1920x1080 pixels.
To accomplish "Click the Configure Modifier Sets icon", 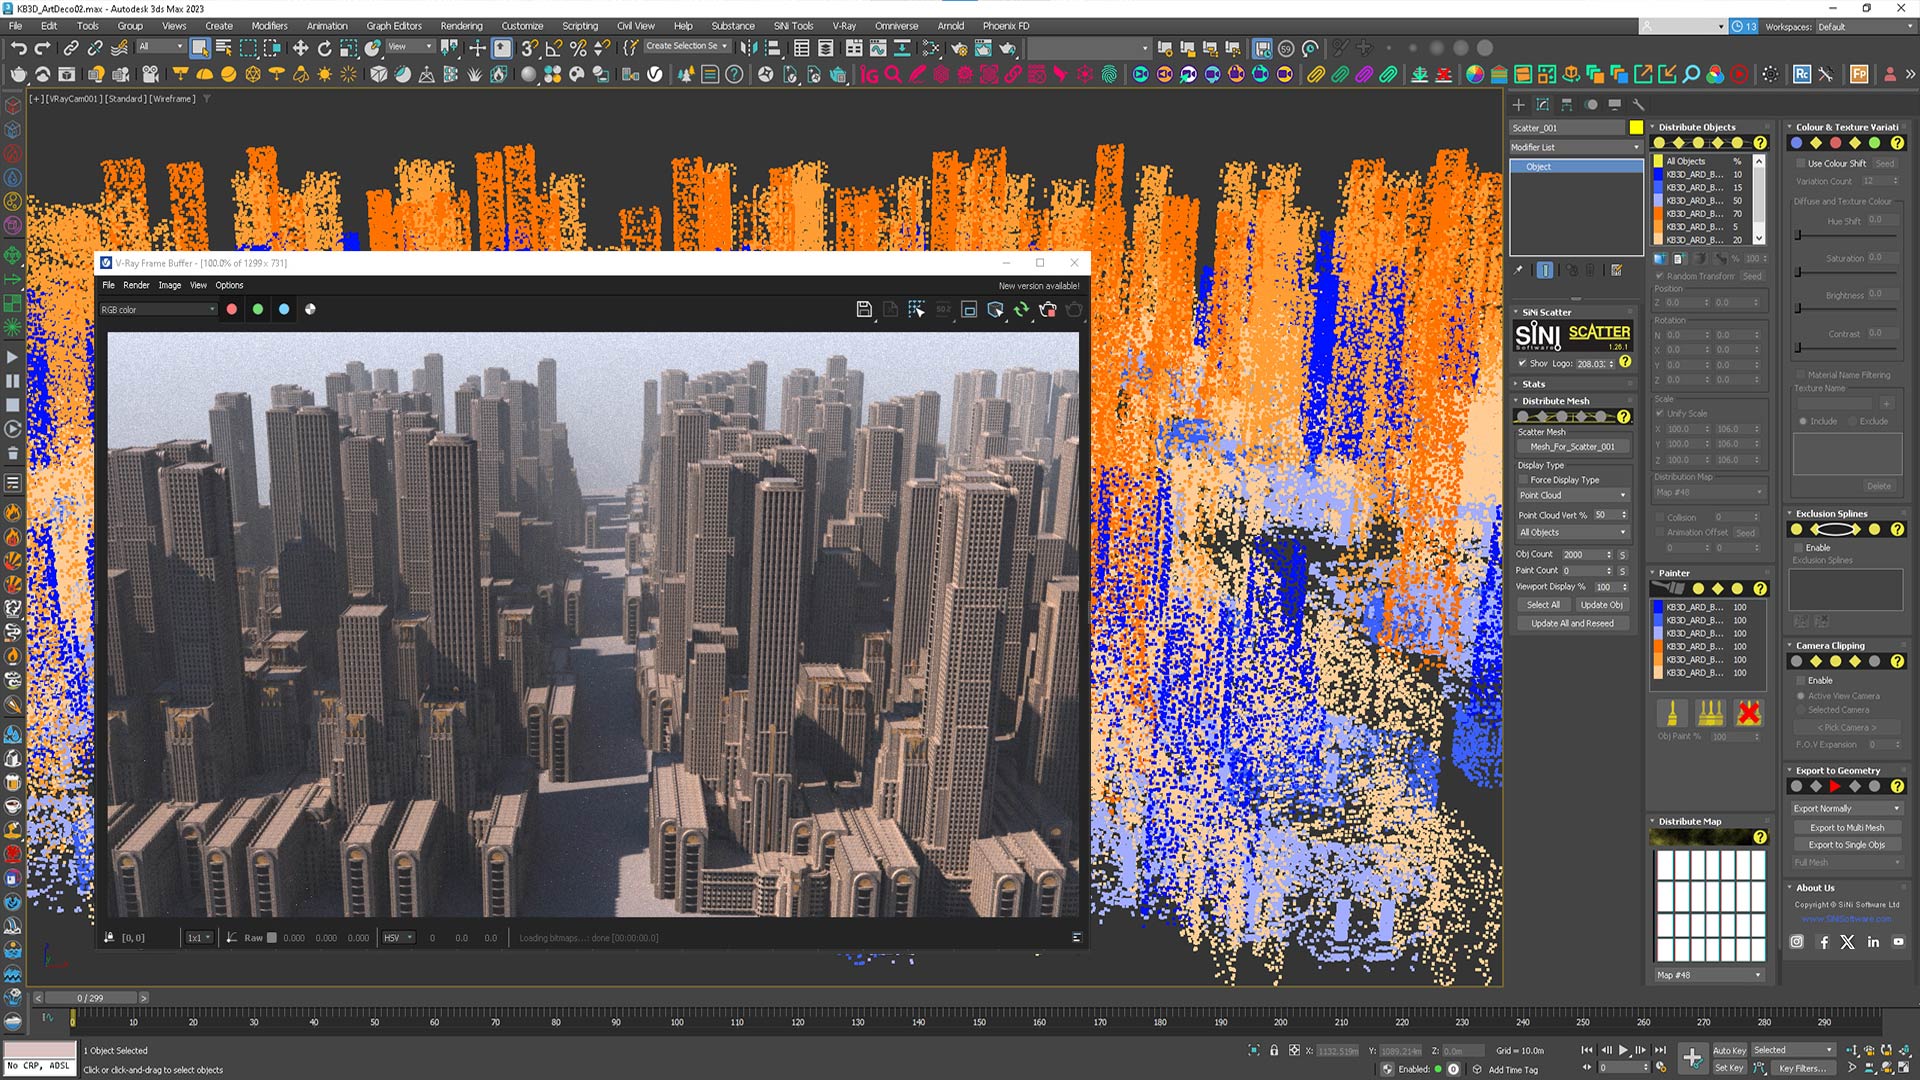I will pos(1617,270).
